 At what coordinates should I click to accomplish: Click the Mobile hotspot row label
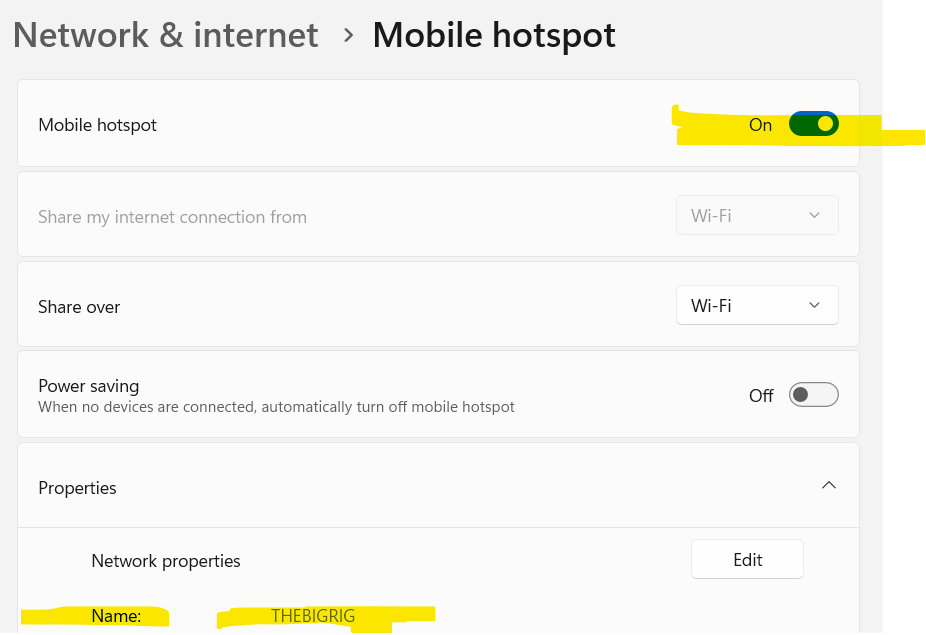point(97,125)
